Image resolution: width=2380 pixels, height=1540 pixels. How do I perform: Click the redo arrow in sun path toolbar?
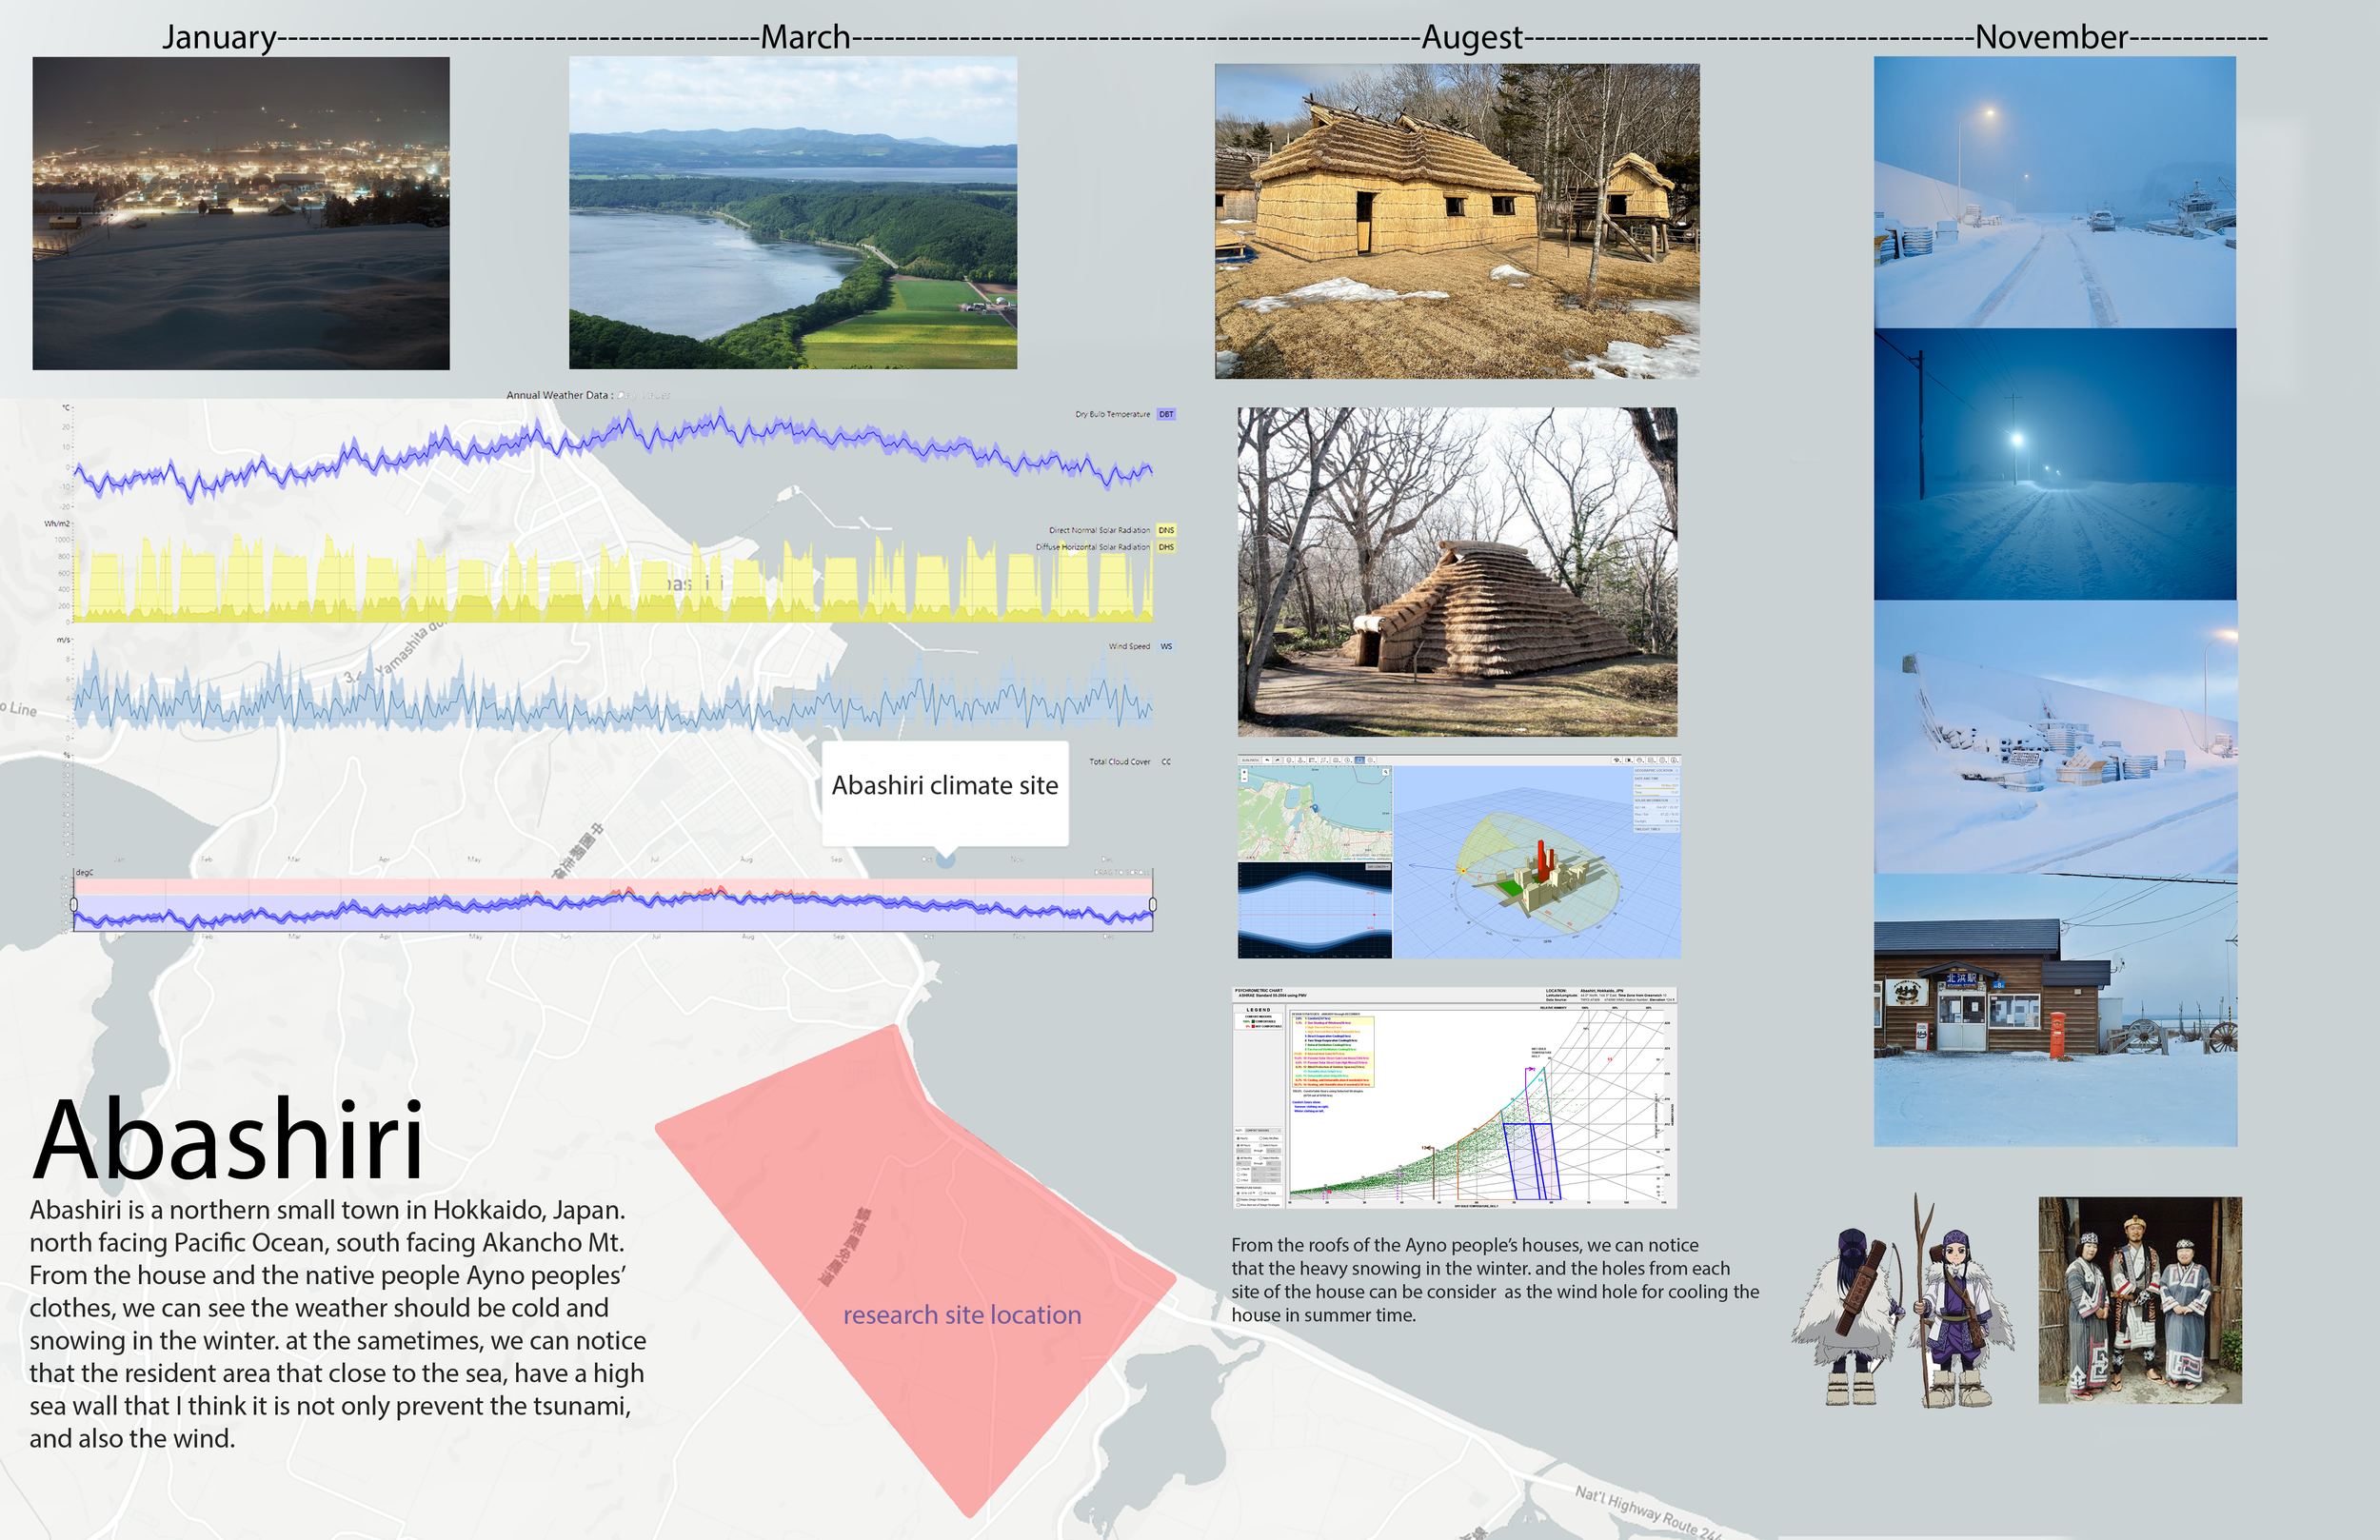[x=1278, y=760]
